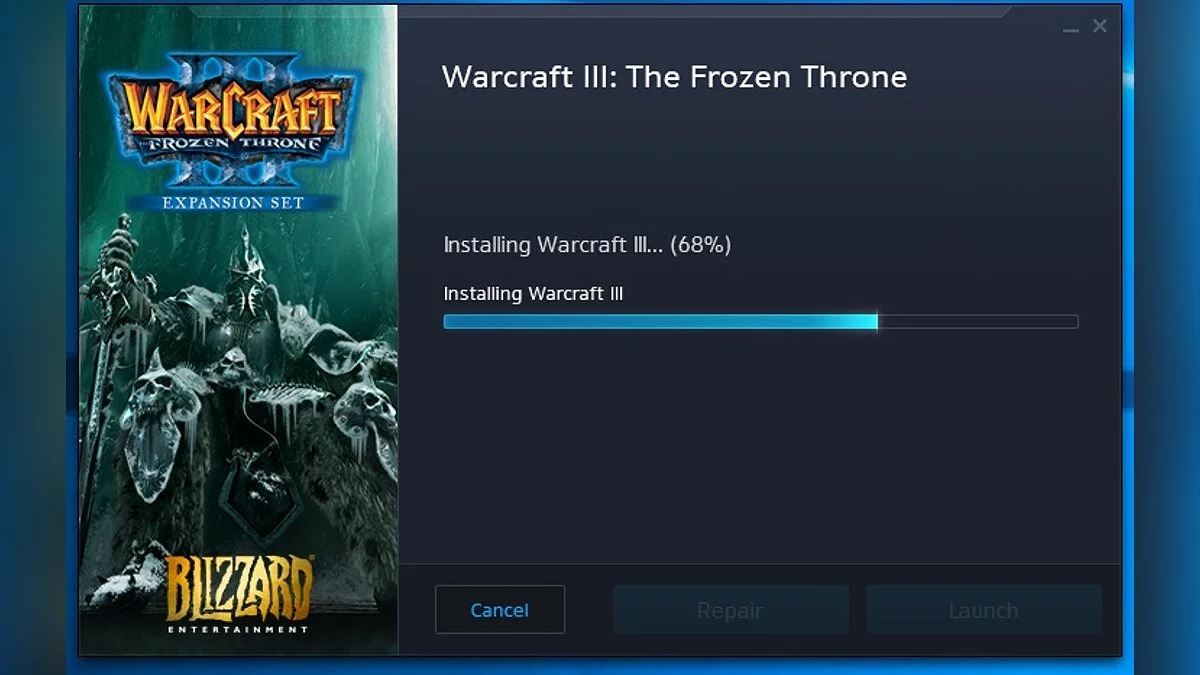
Task: Click the disabled Launch button
Action: pyautogui.click(x=984, y=609)
